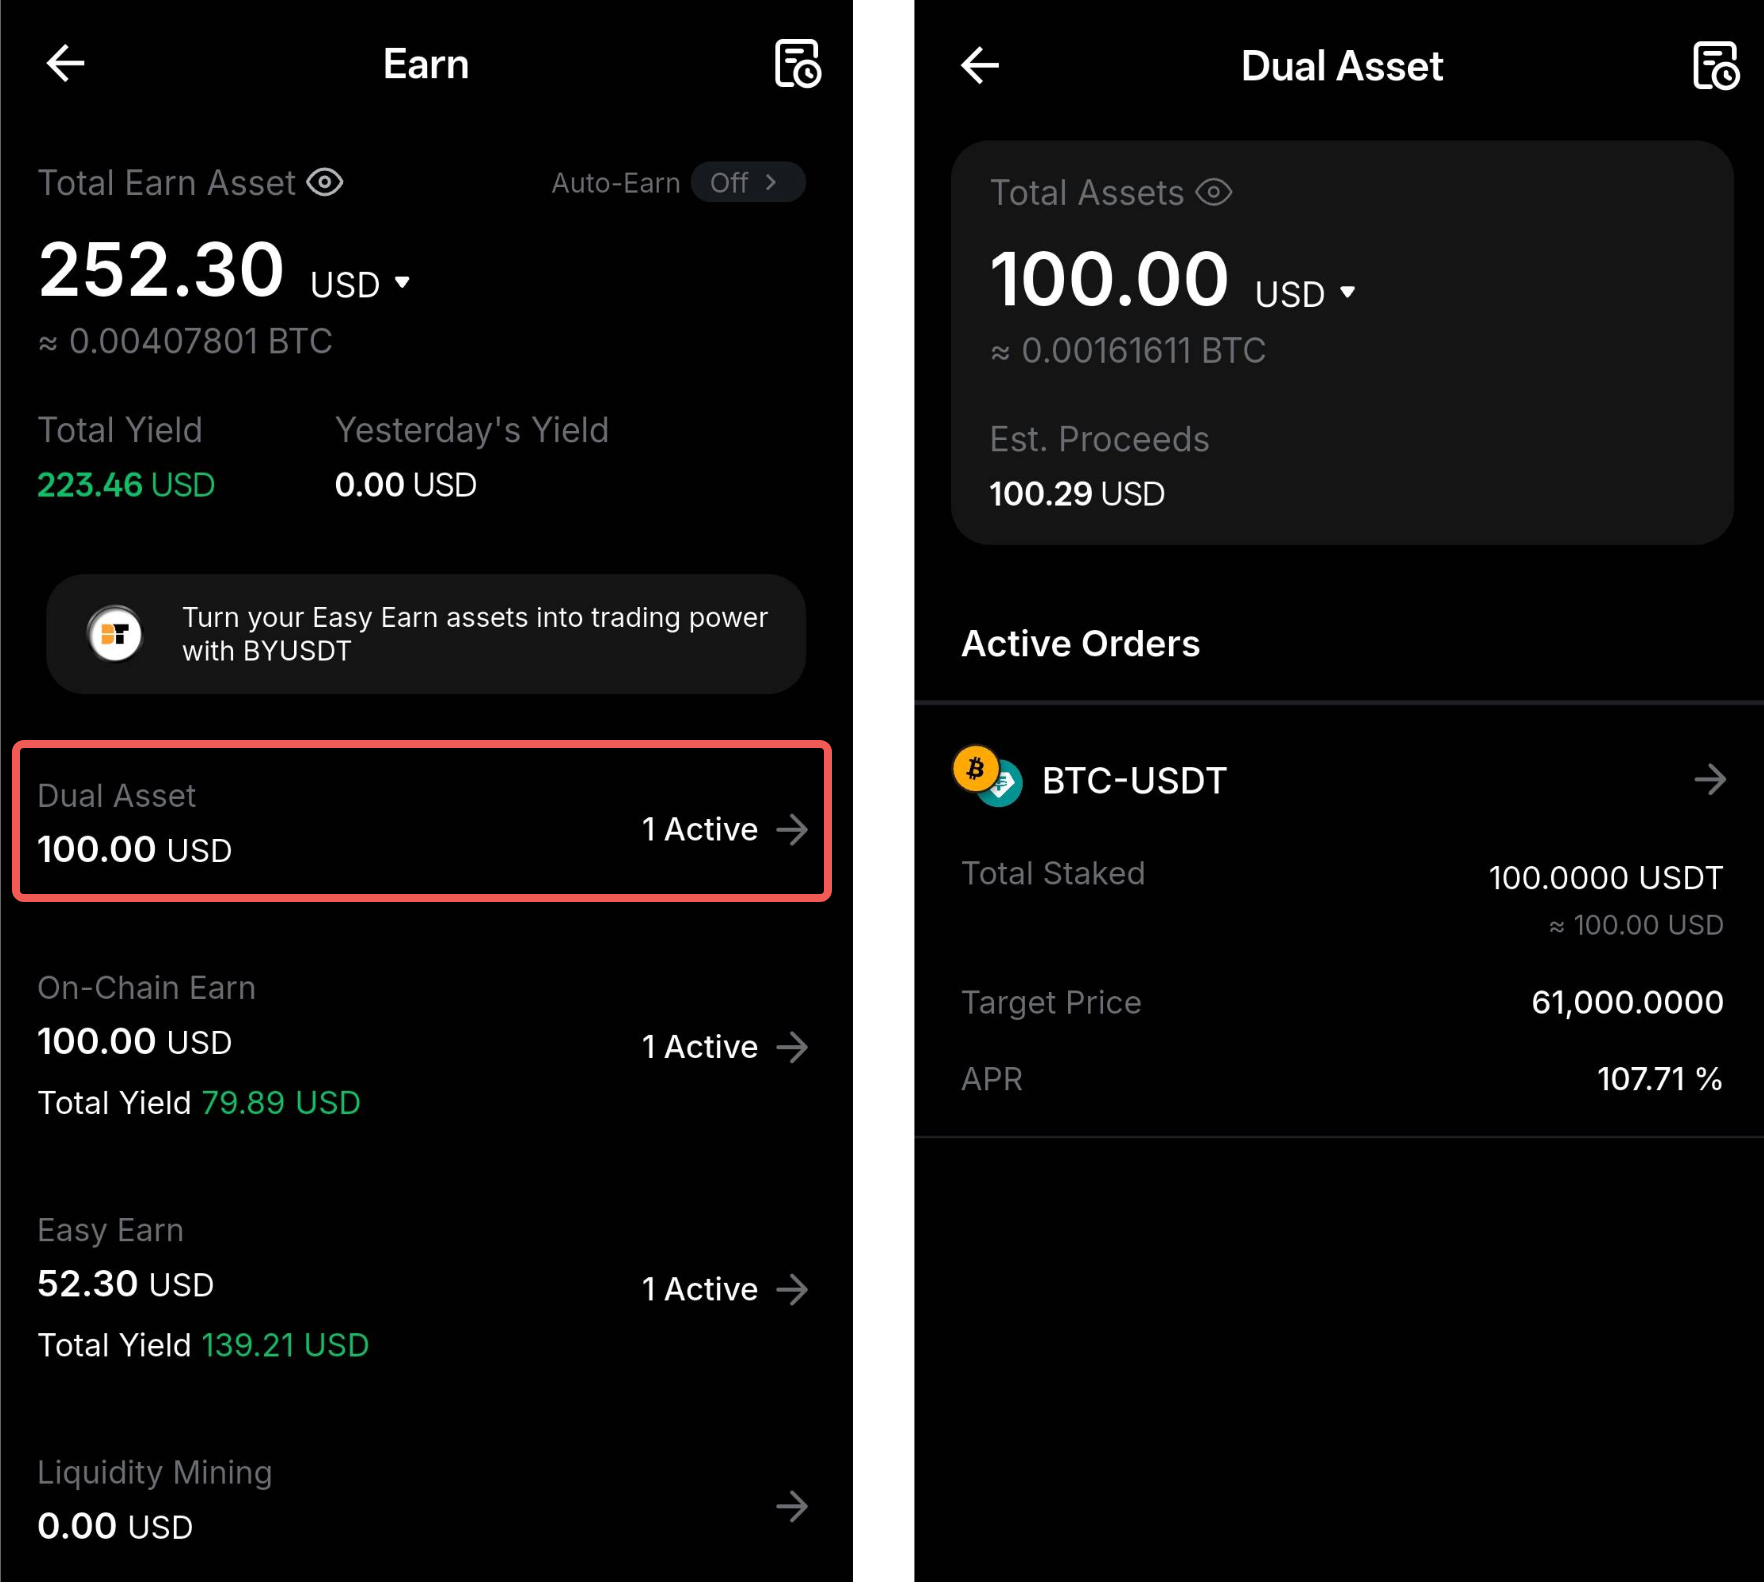Tap the Active Orders heading
The height and width of the screenshot is (1582, 1764).
(1080, 644)
